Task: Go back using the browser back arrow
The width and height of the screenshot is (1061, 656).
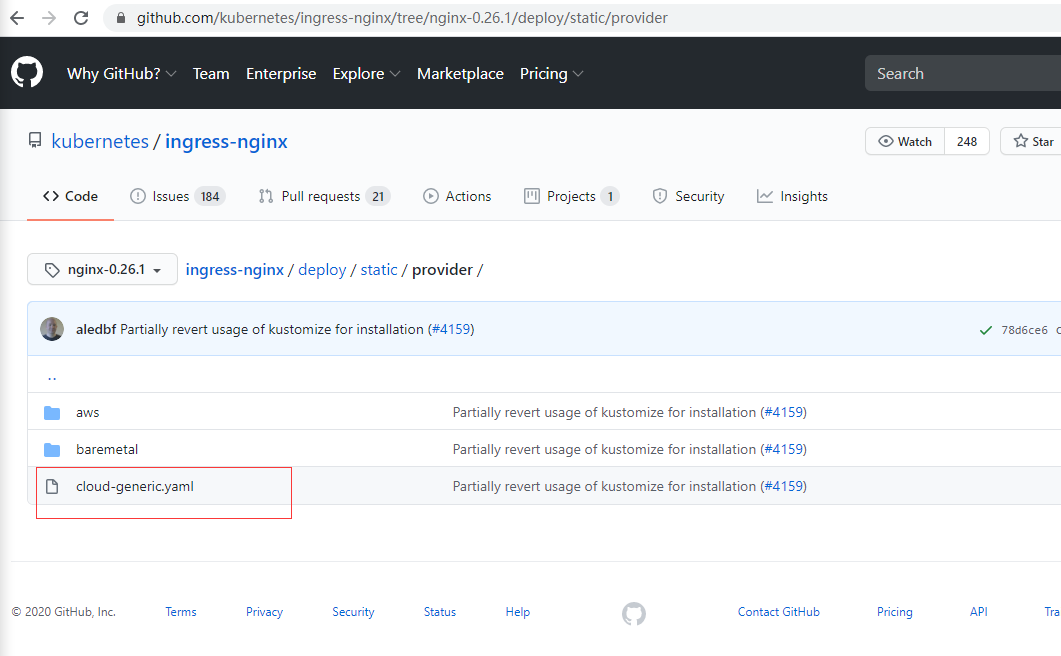Action: (18, 18)
